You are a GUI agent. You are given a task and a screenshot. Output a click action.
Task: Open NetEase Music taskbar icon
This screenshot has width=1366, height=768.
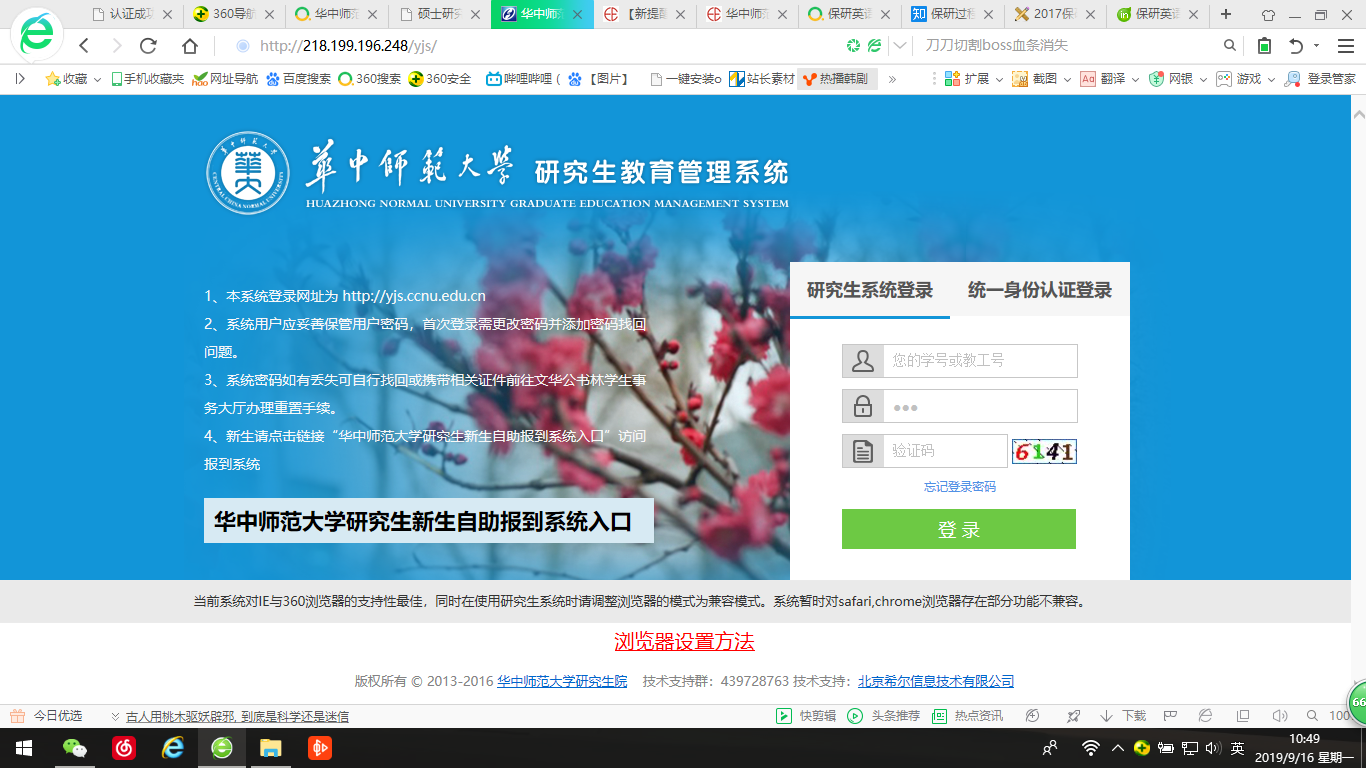[124, 747]
